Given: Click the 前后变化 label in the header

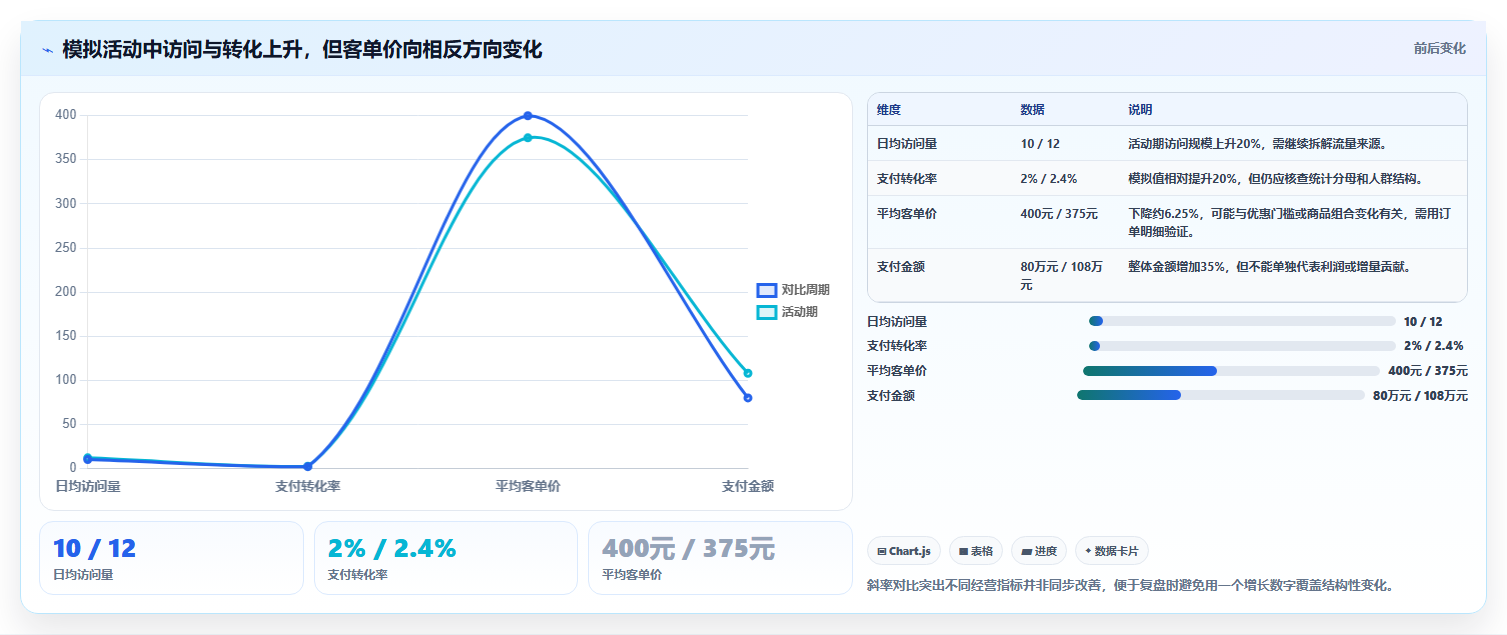Looking at the screenshot, I should click(1440, 48).
